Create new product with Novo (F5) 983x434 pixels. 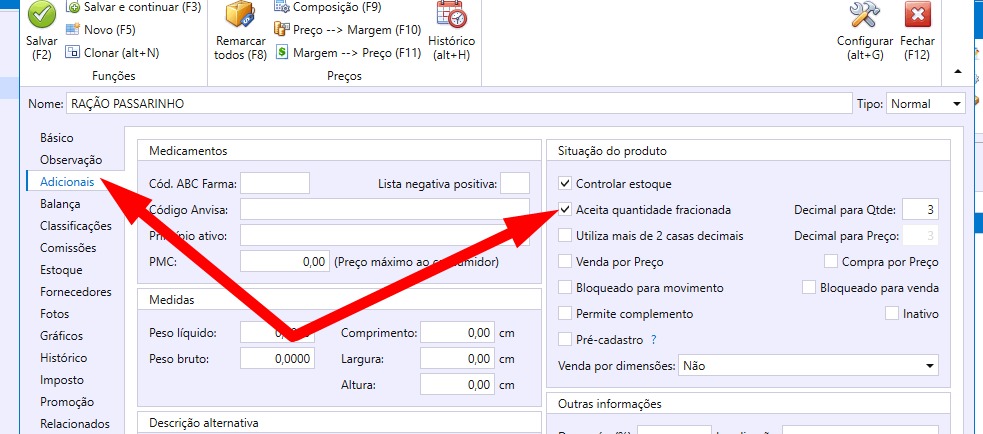point(74,29)
